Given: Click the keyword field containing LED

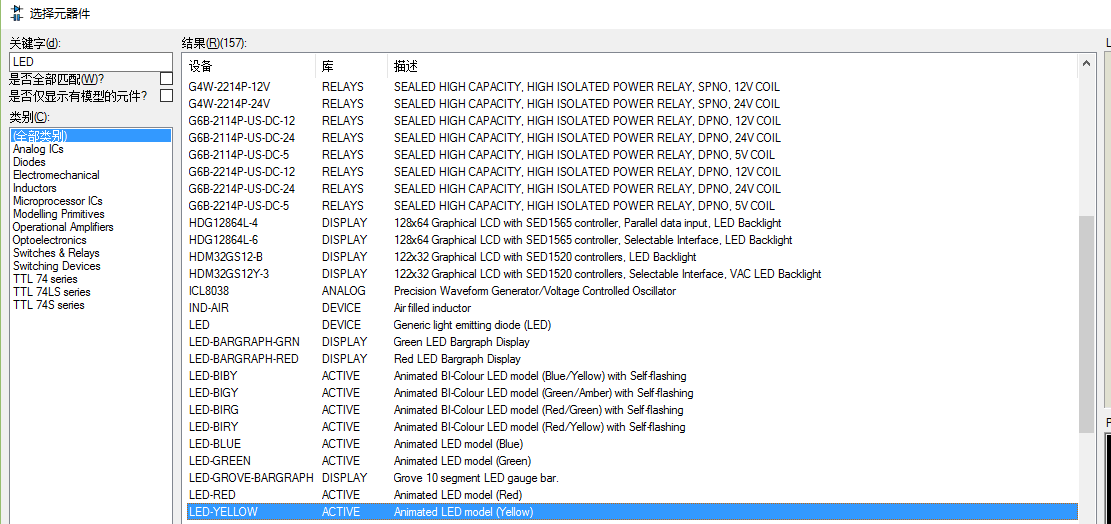Looking at the screenshot, I should [x=91, y=62].
